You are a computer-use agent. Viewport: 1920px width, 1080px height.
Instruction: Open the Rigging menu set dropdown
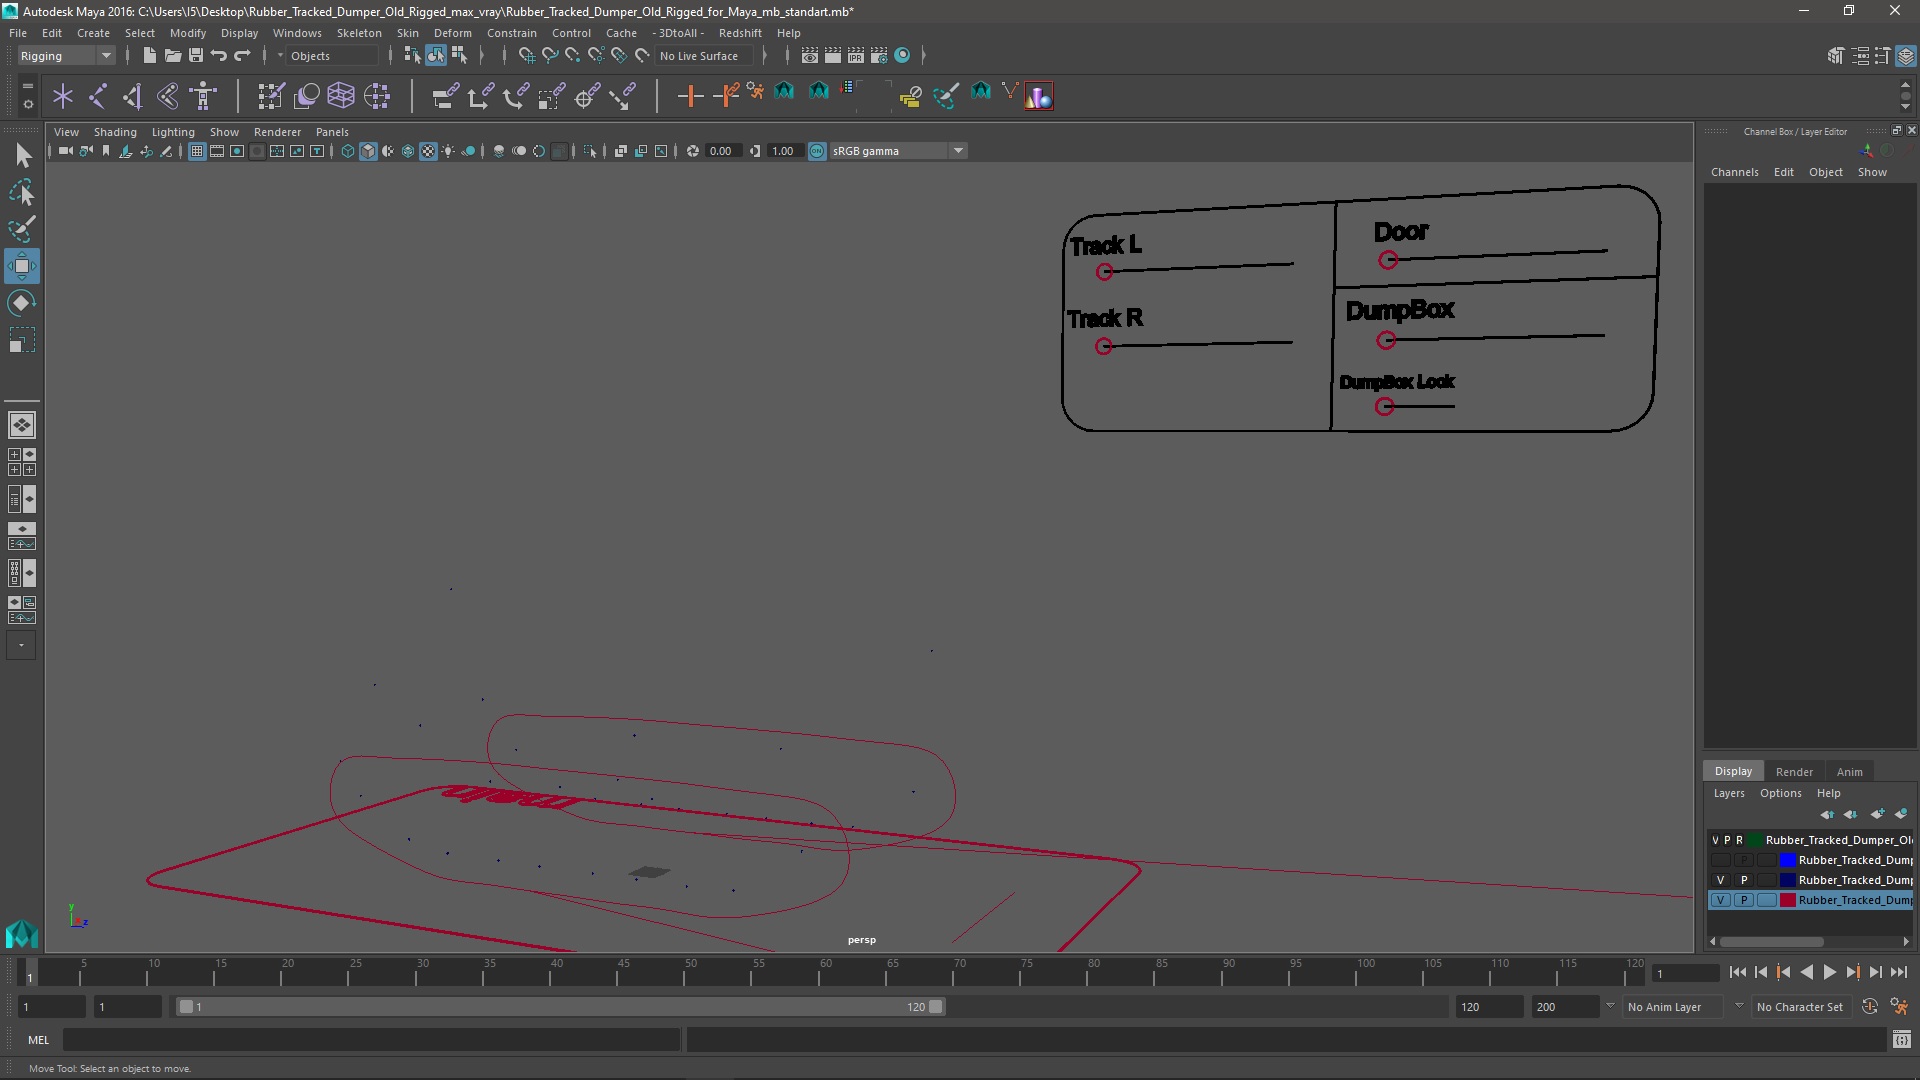[66, 56]
